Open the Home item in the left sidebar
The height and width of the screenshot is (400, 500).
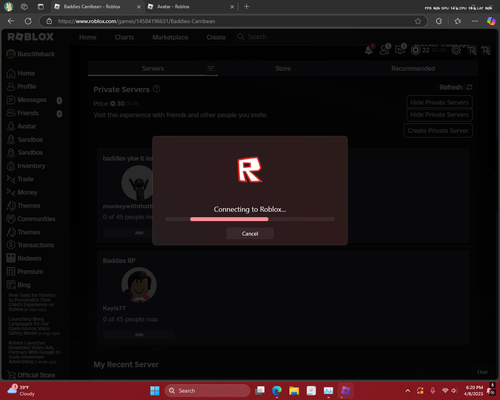tap(21, 73)
